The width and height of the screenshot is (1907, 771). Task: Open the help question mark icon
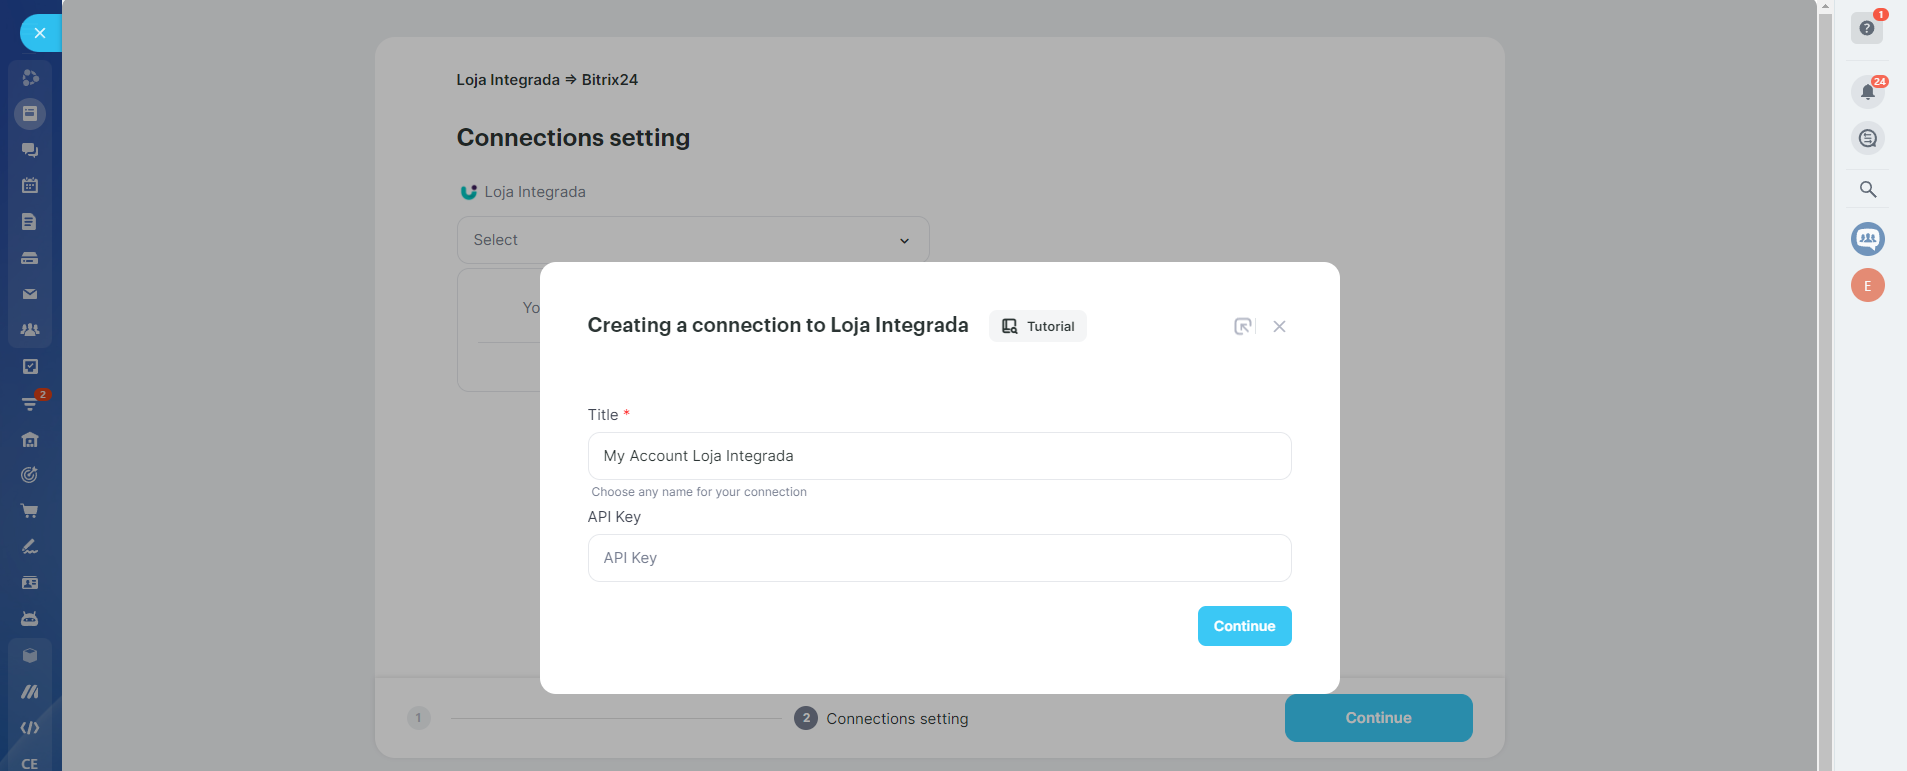pos(1866,28)
